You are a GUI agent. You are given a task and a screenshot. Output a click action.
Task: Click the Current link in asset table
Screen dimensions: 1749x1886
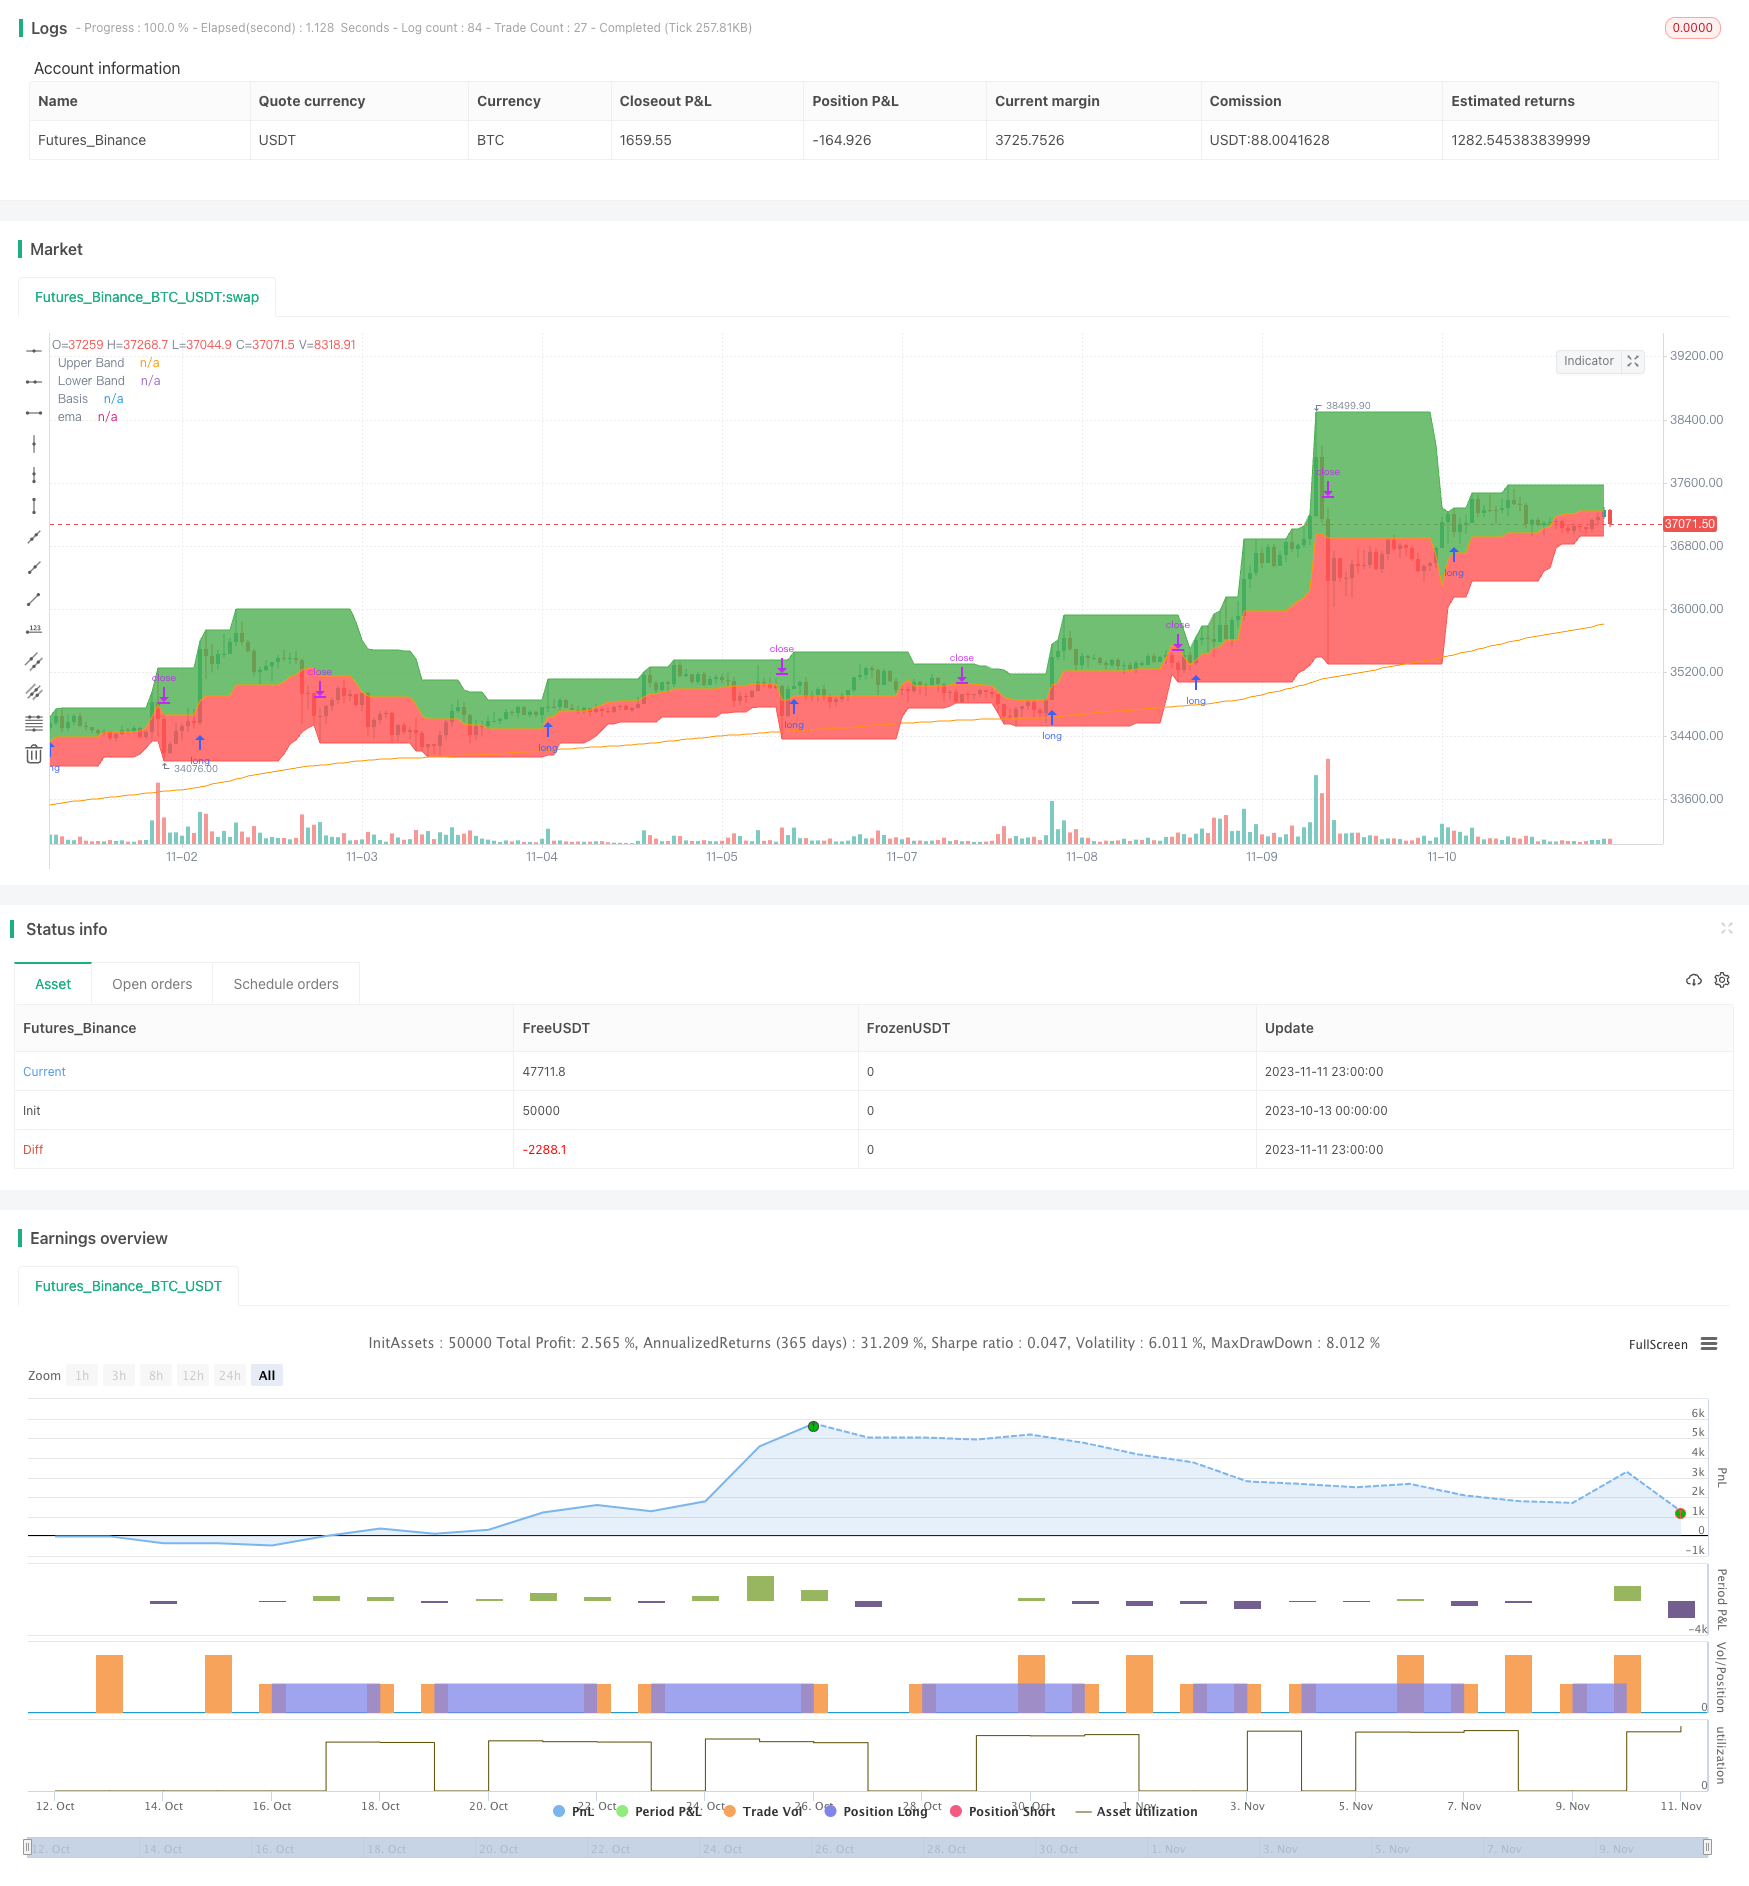(x=44, y=1071)
